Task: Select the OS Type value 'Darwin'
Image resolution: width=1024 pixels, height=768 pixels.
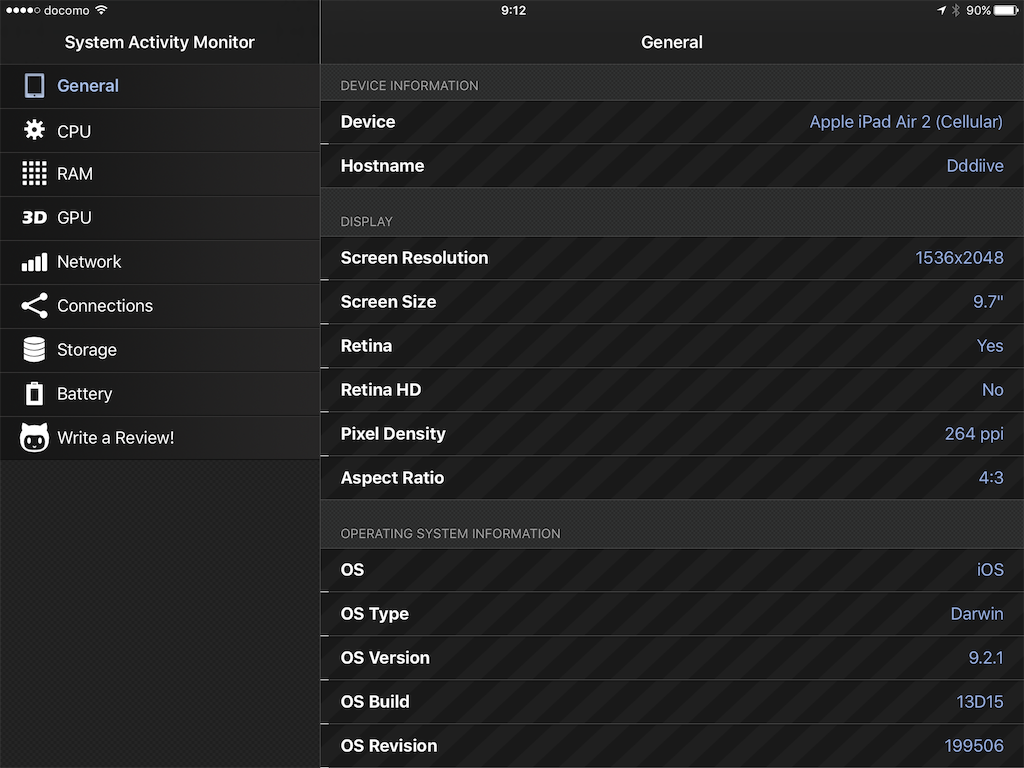Action: coord(977,614)
